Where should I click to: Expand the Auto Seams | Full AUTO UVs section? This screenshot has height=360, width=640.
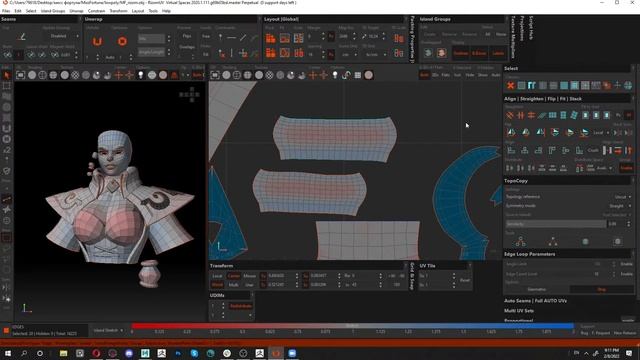click(x=535, y=301)
